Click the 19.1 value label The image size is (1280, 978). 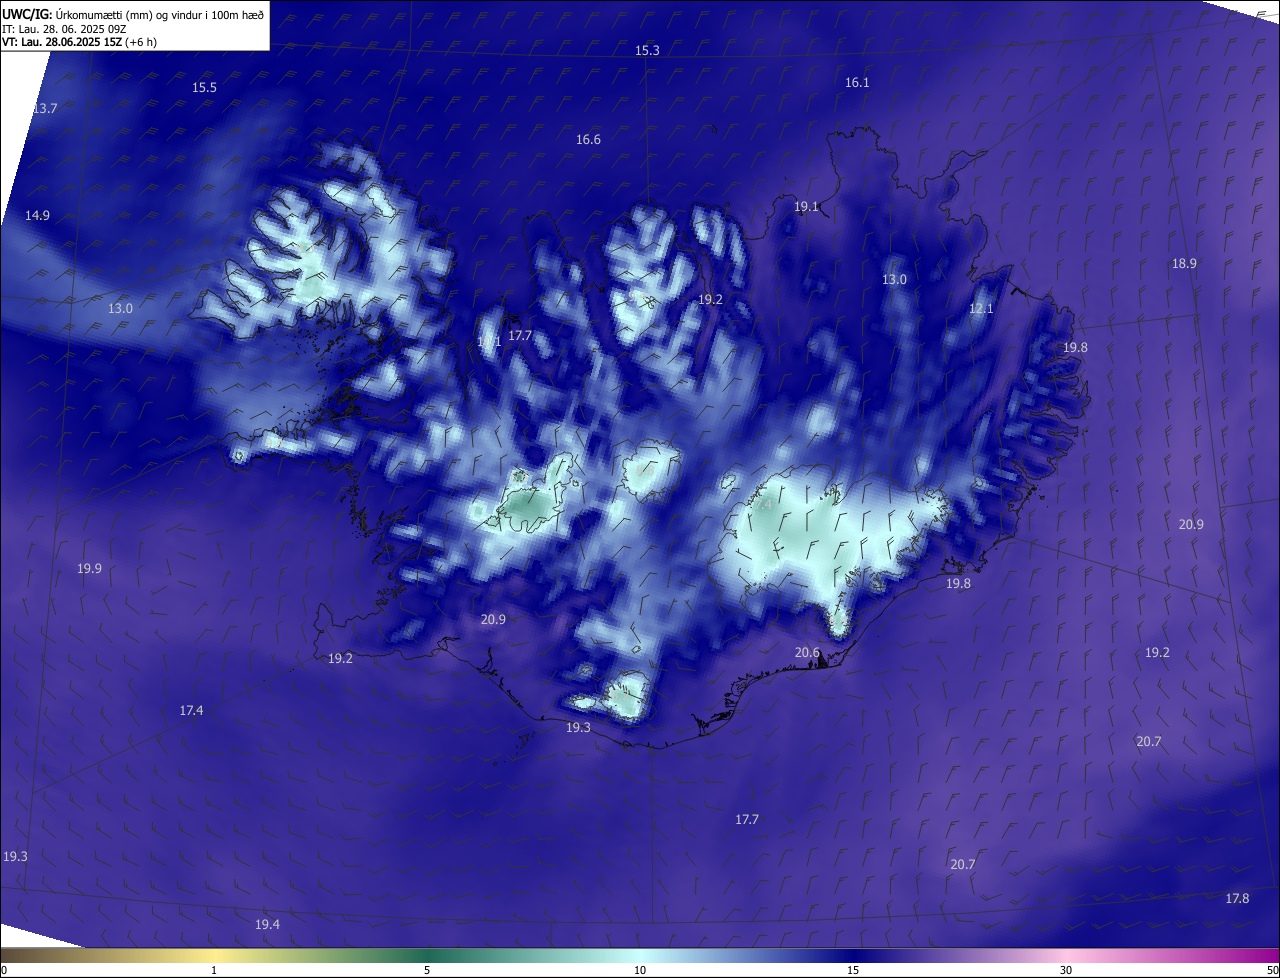coord(806,207)
